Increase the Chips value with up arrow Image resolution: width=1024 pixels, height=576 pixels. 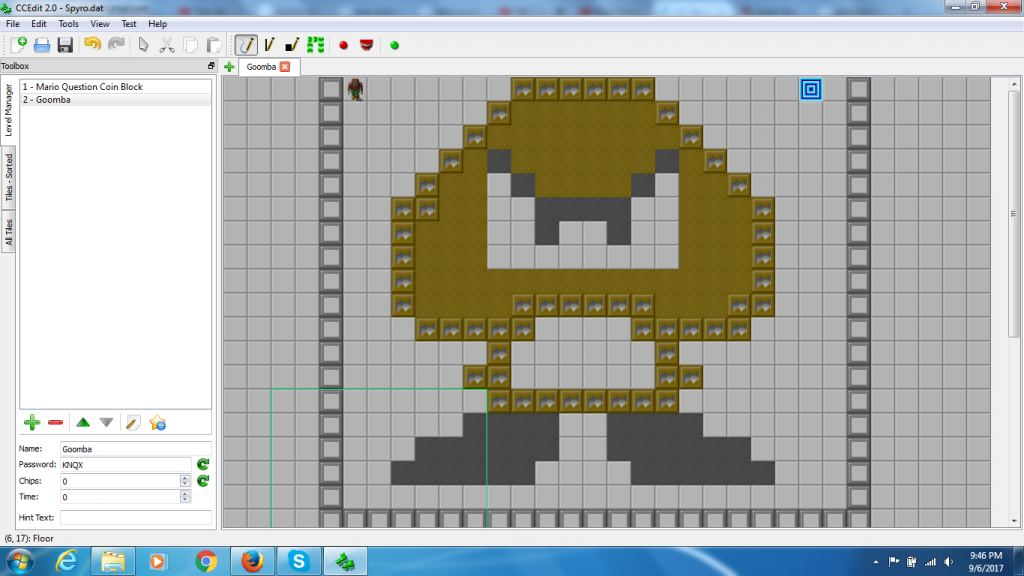coord(185,477)
